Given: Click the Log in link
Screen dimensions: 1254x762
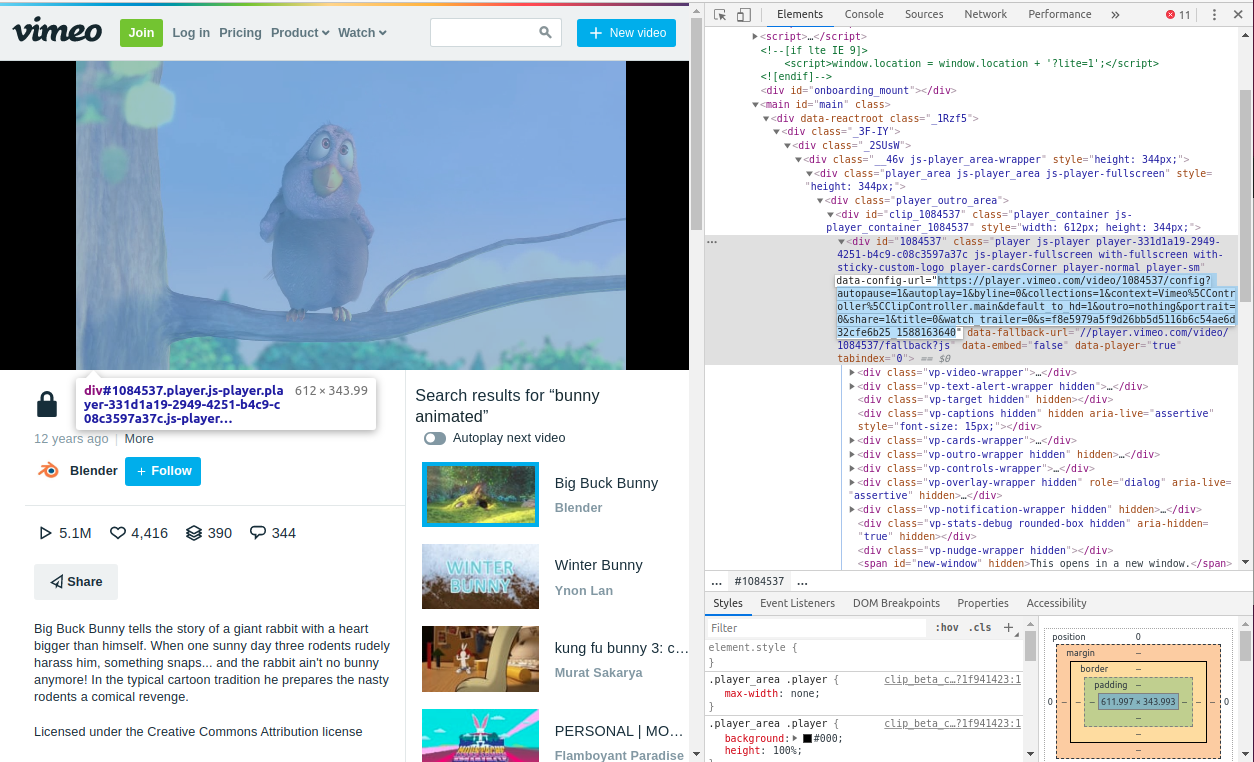Looking at the screenshot, I should tap(191, 33).
